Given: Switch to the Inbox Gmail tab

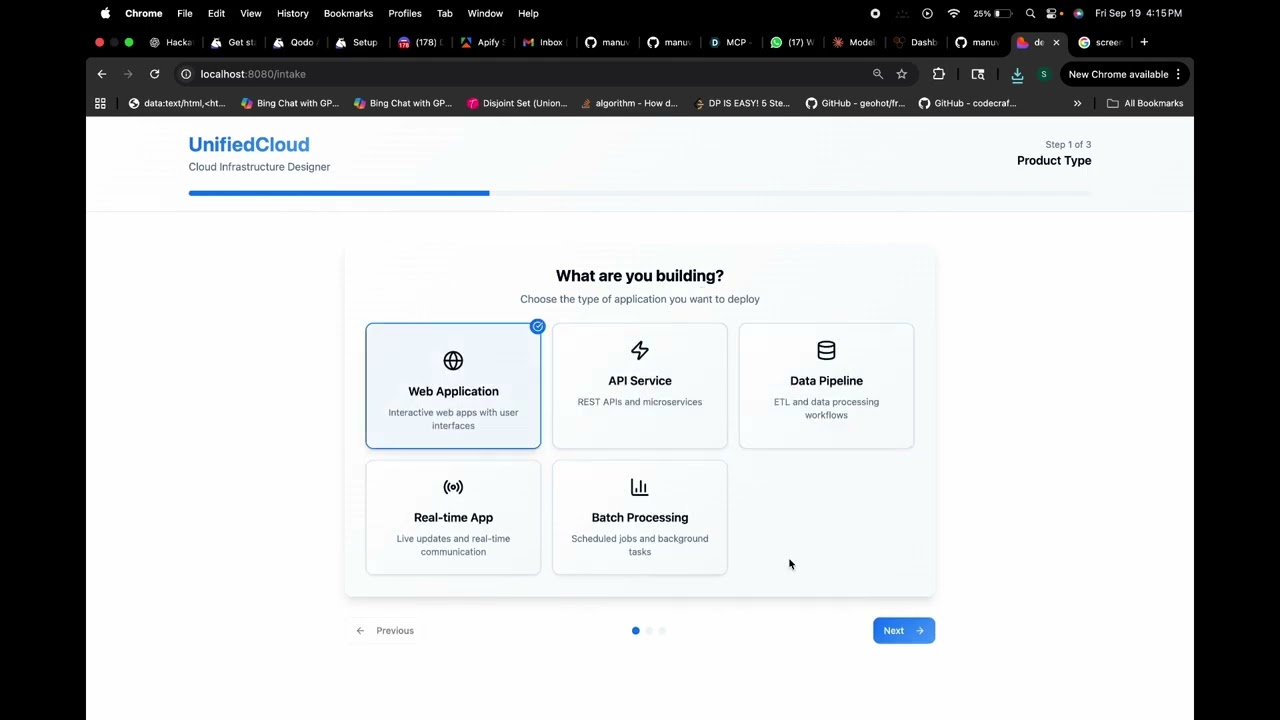Looking at the screenshot, I should pyautogui.click(x=544, y=42).
